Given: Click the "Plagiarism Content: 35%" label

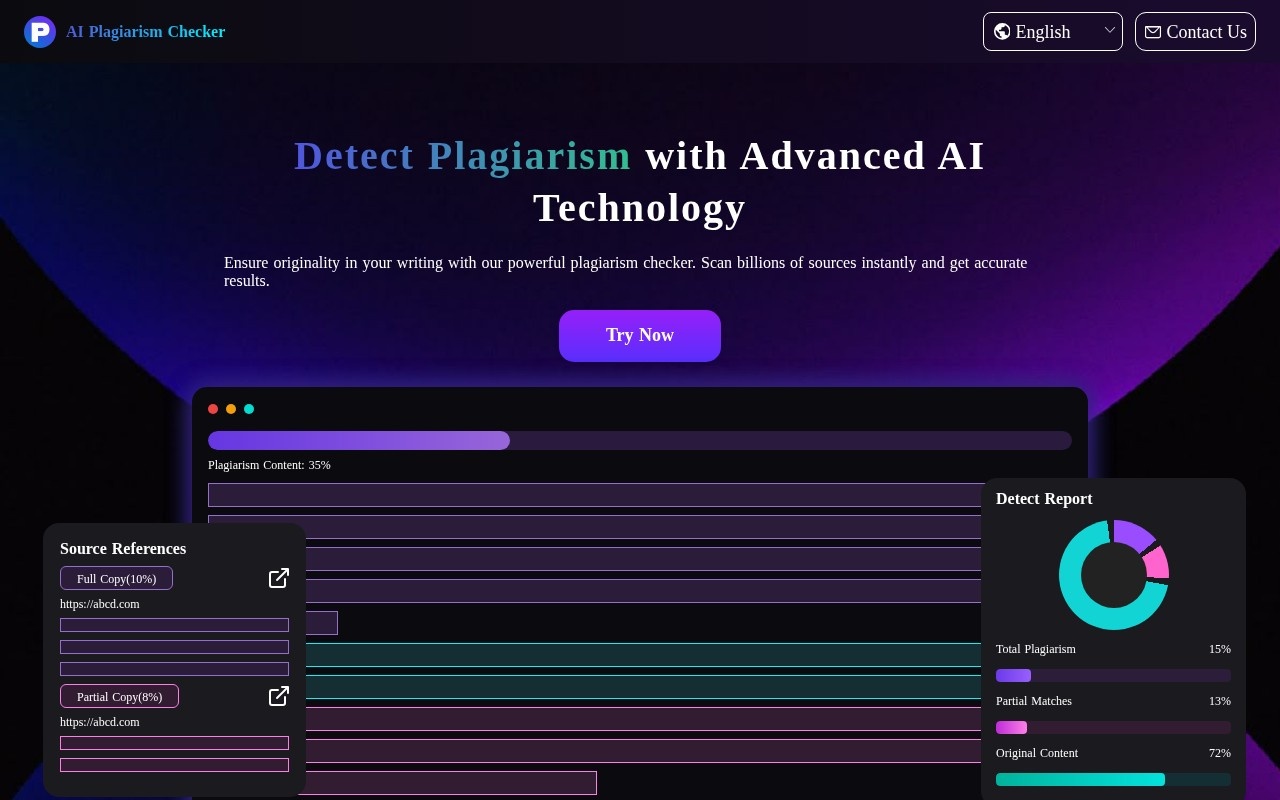Looking at the screenshot, I should click(x=269, y=465).
